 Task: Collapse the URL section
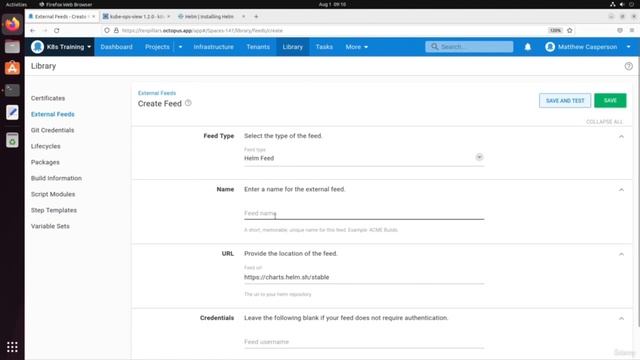[x=621, y=254]
